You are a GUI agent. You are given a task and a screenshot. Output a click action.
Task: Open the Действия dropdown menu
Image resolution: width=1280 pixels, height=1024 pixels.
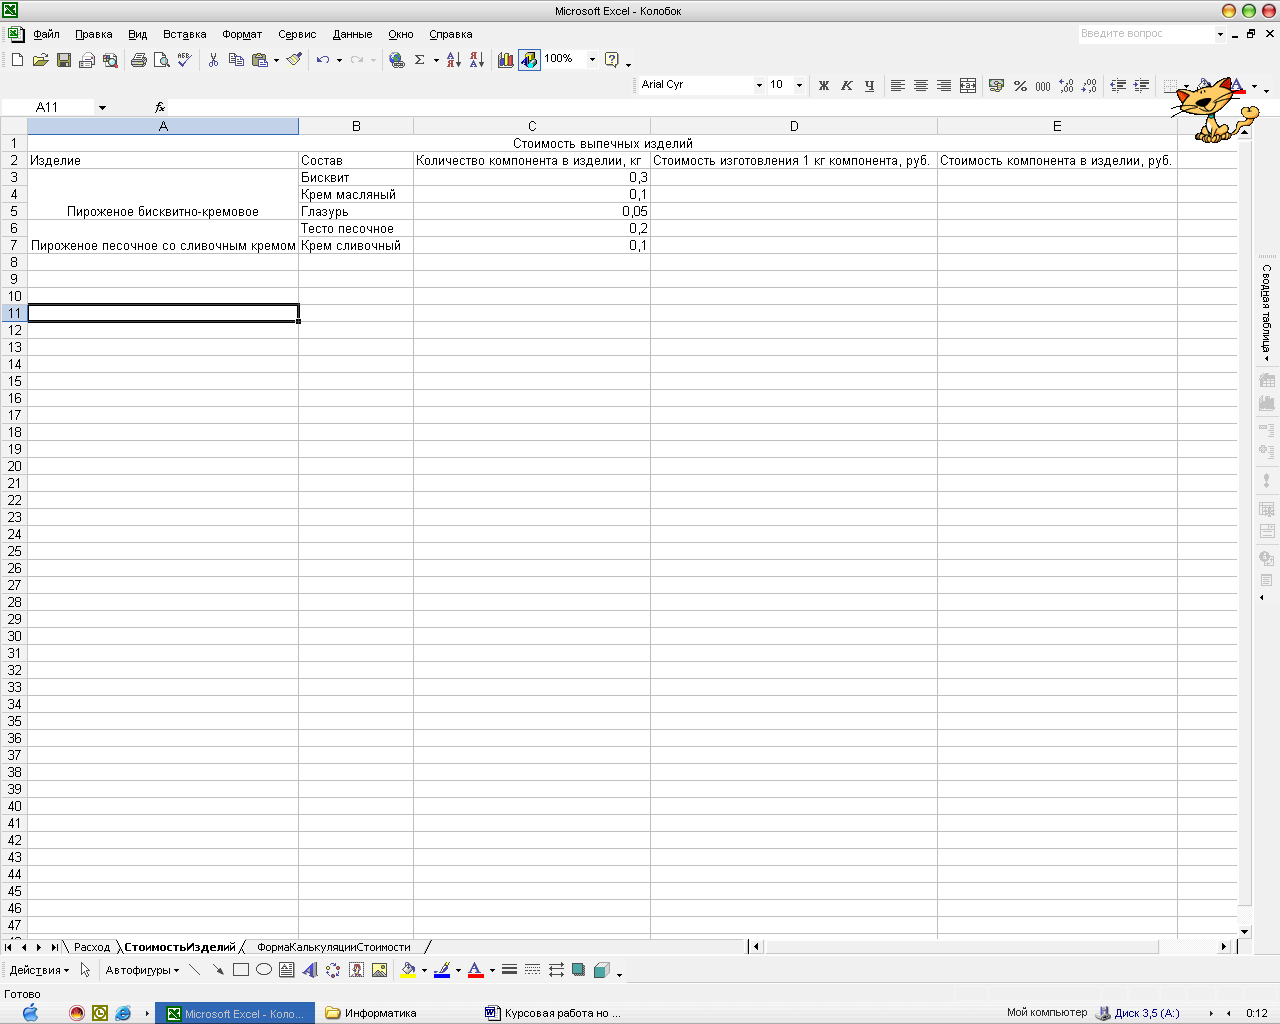39,970
